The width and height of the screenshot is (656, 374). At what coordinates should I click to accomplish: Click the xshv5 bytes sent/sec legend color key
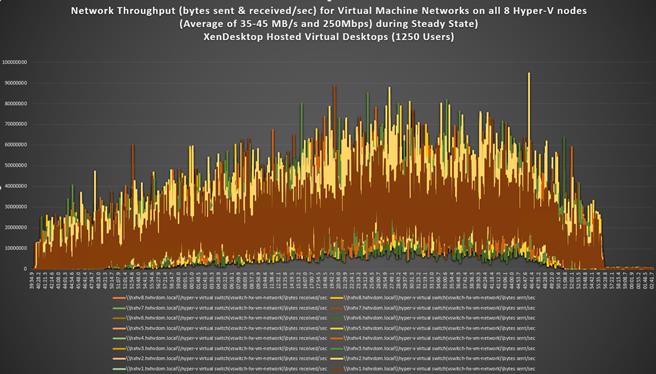(336, 328)
